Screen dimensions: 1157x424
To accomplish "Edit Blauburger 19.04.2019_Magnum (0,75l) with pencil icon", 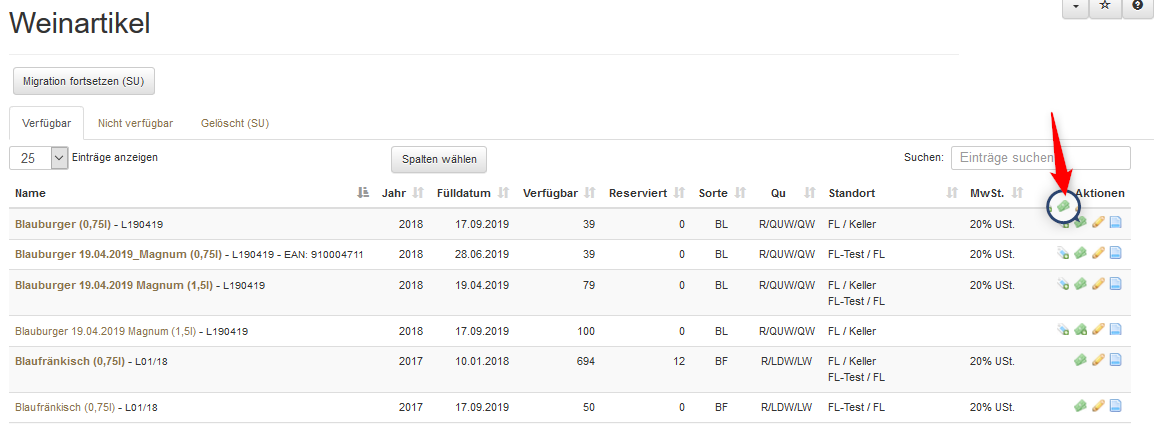I will (x=1098, y=254).
